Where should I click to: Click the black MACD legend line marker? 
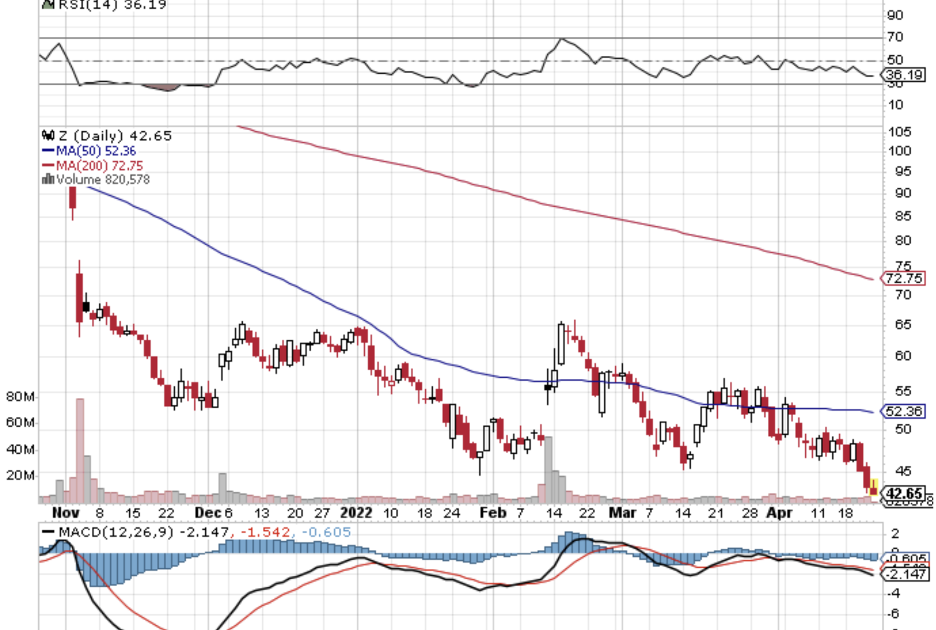click(47, 532)
